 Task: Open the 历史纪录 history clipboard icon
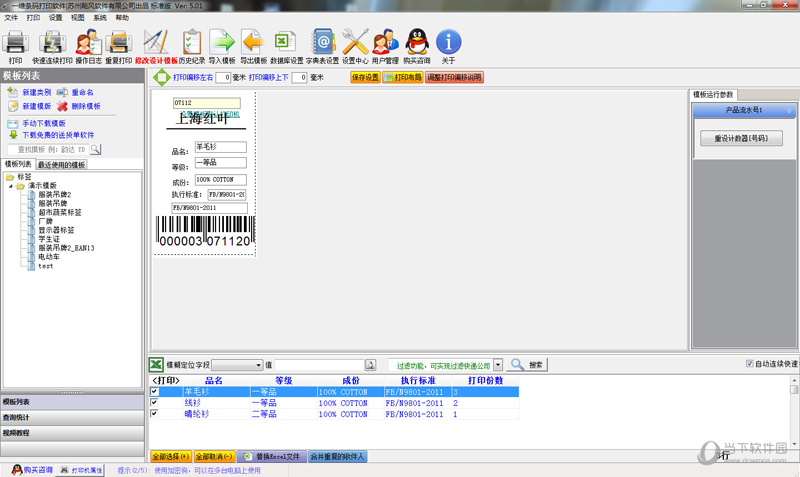coord(191,42)
